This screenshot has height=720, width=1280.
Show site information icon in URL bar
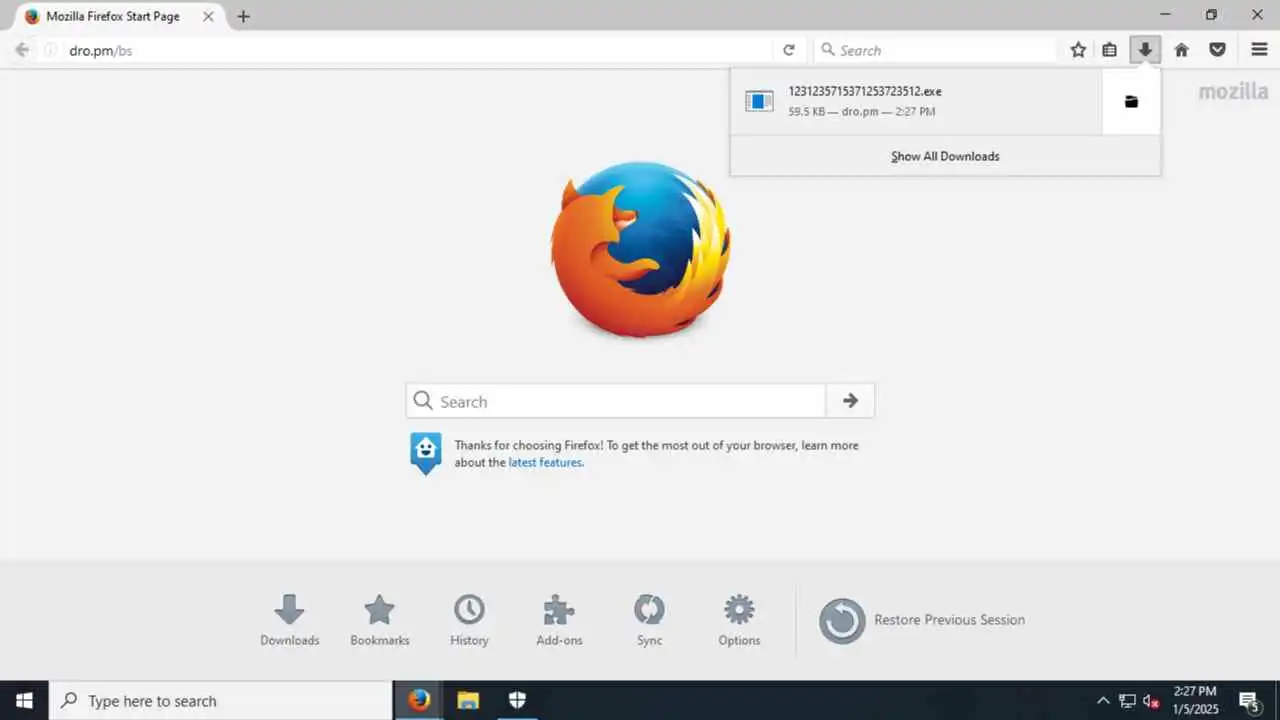click(x=50, y=50)
